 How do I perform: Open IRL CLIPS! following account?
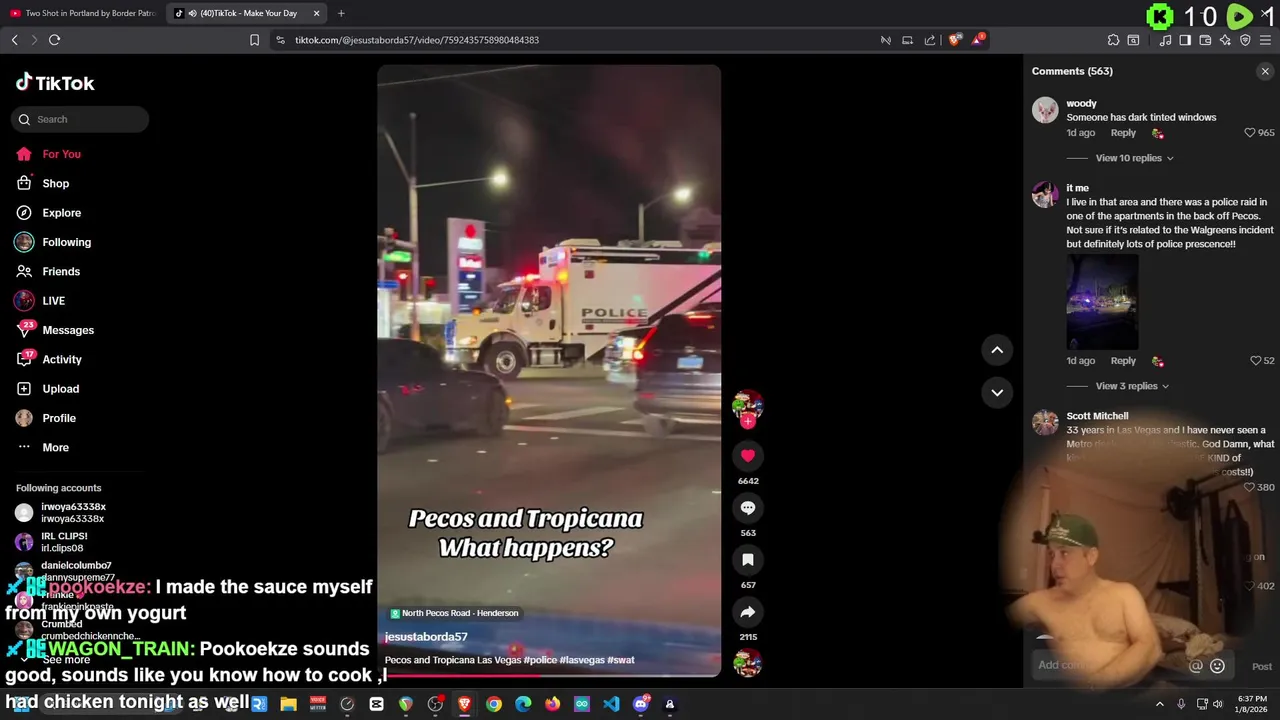pos(64,542)
